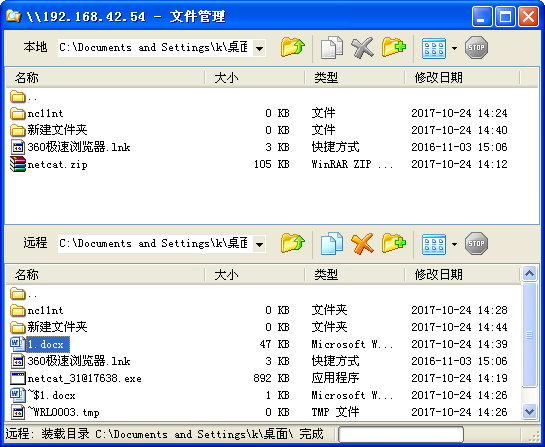Click the status bar progress field
Image resolution: width=545 pixels, height=447 pixels.
tap(401, 434)
